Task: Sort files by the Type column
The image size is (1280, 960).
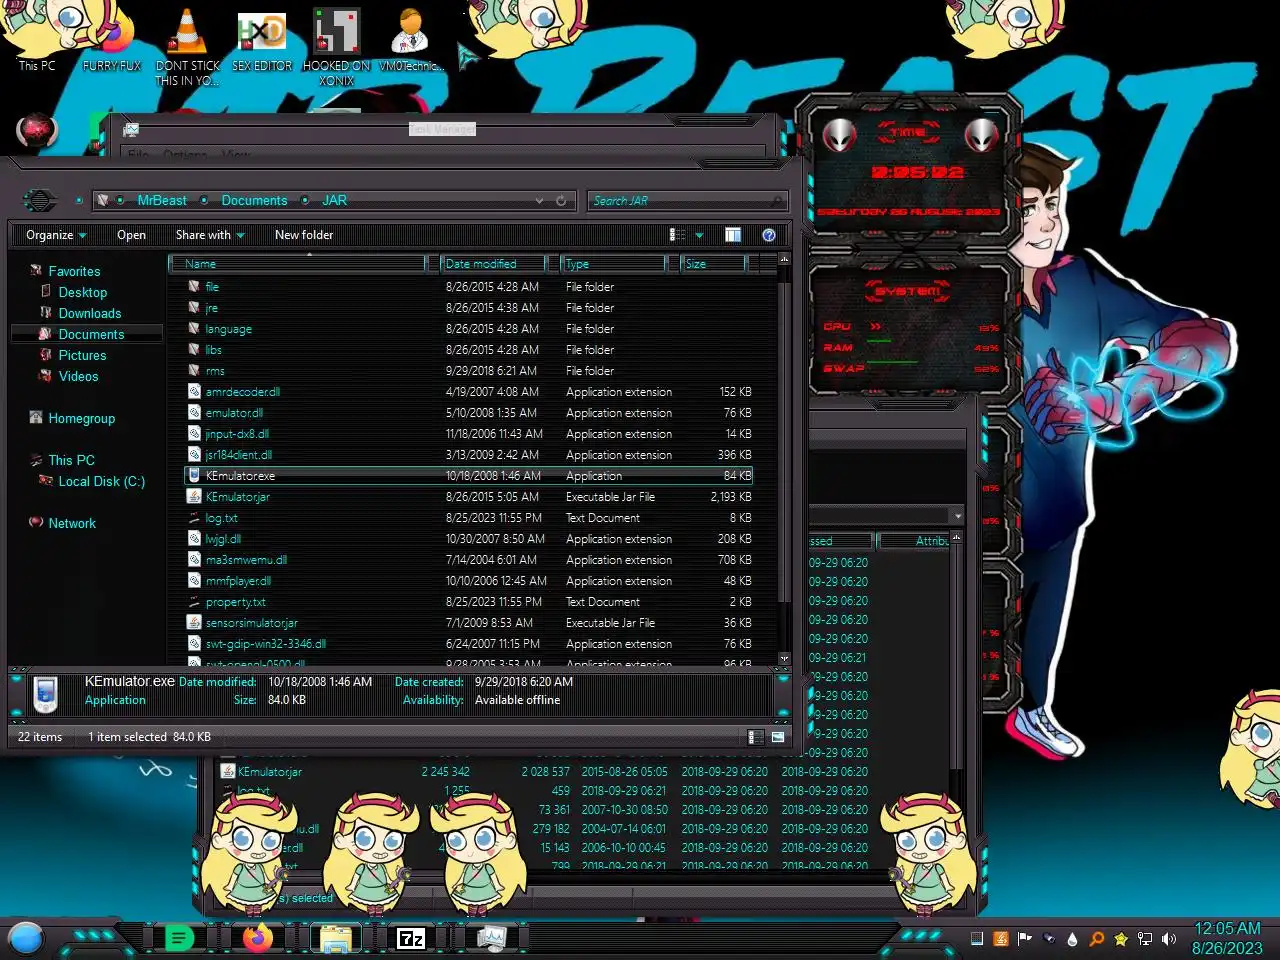Action: point(613,264)
